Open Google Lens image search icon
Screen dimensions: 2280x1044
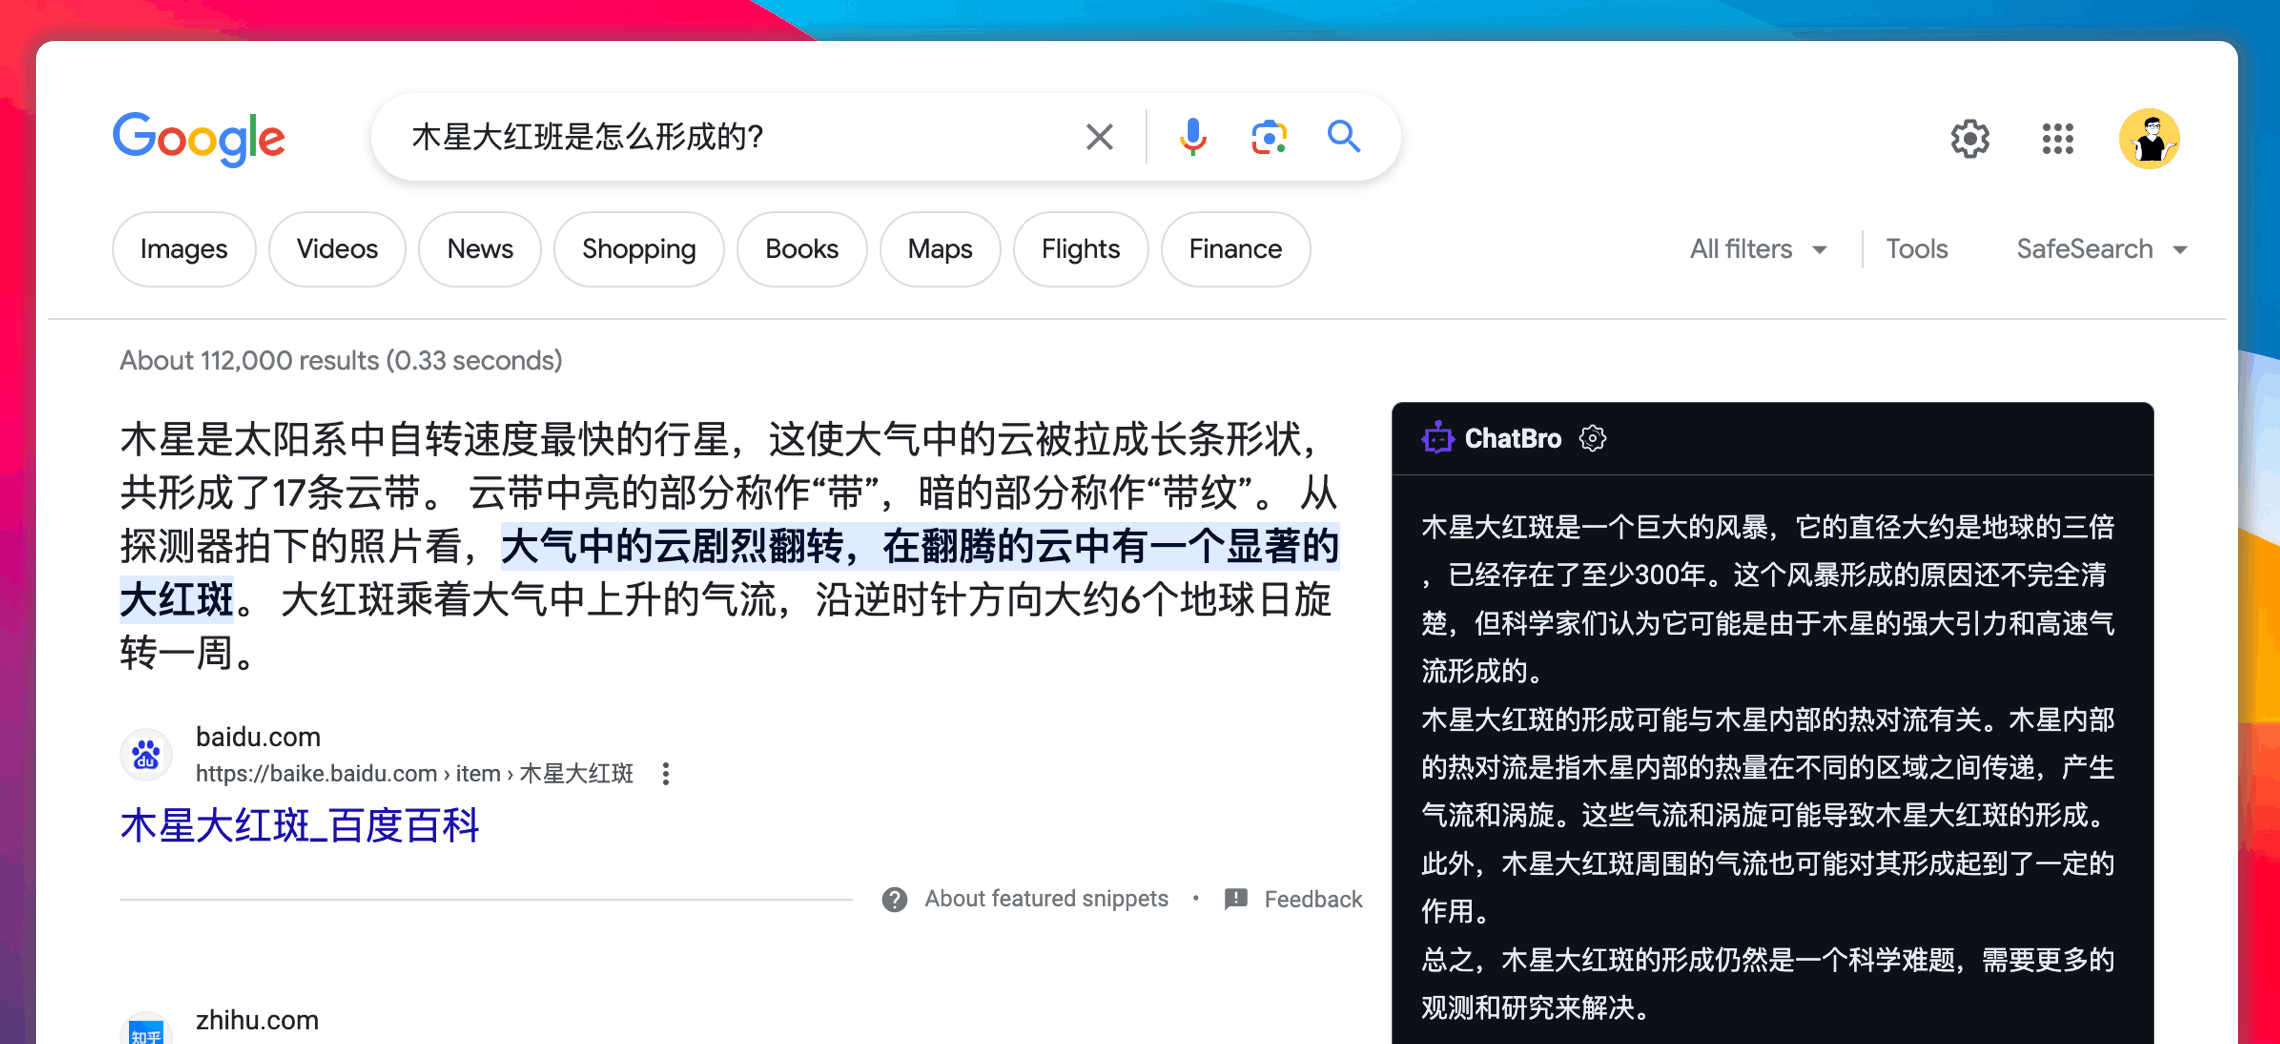pos(1268,137)
